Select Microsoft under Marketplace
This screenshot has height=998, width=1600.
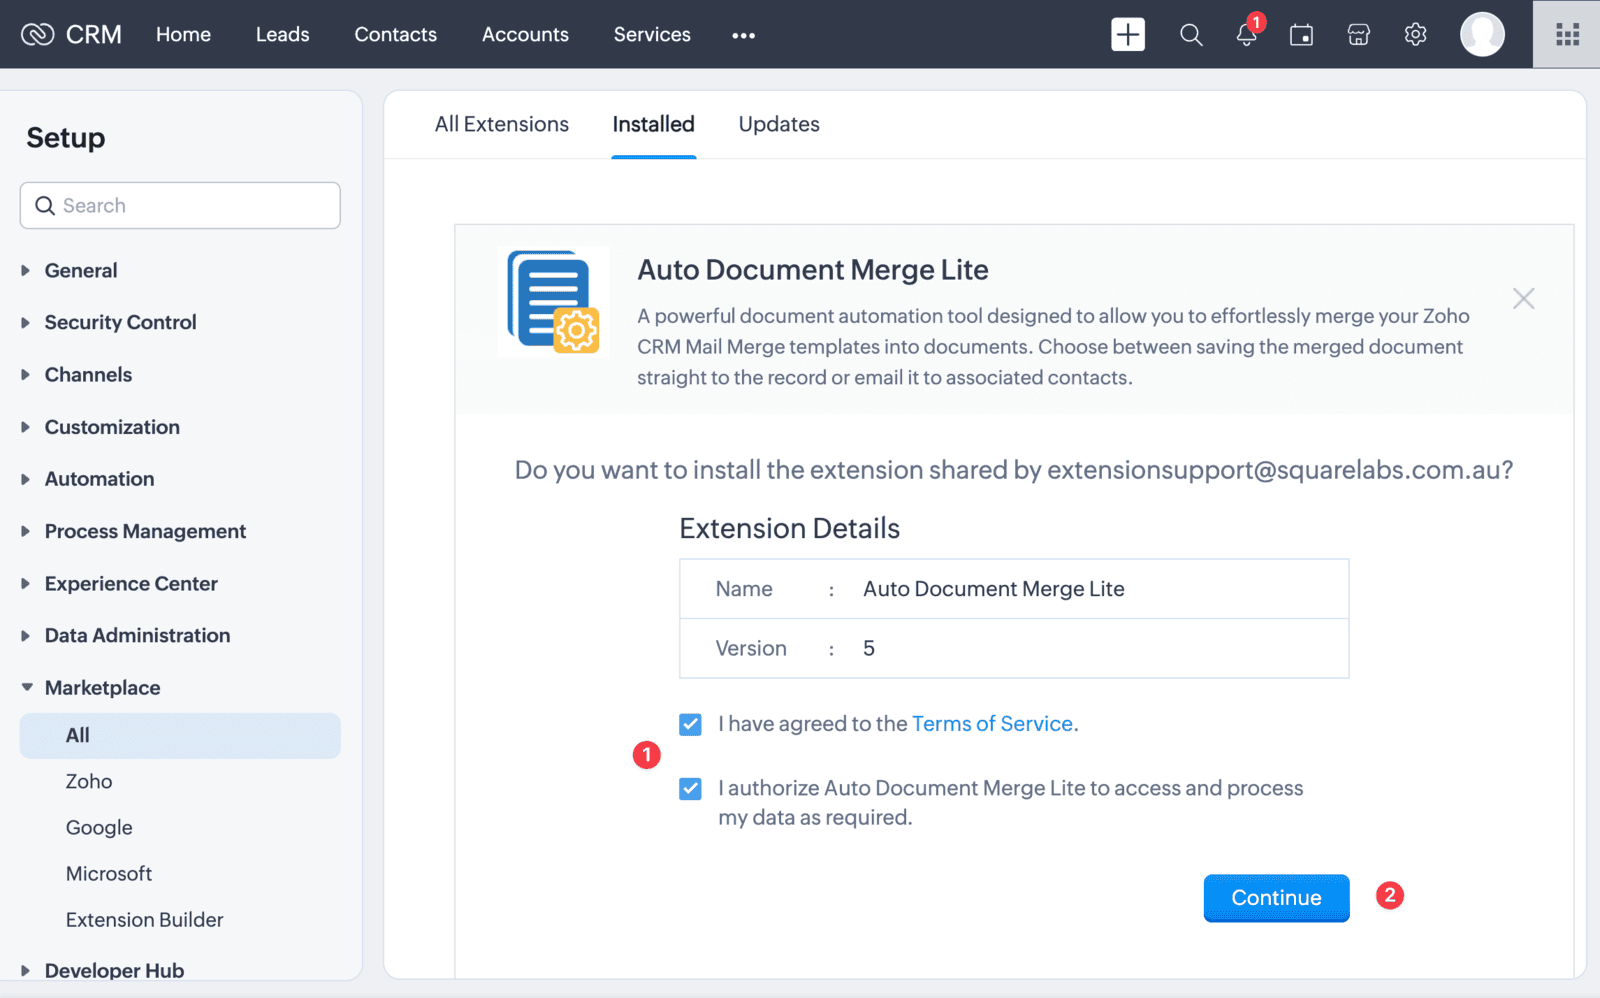pos(109,873)
